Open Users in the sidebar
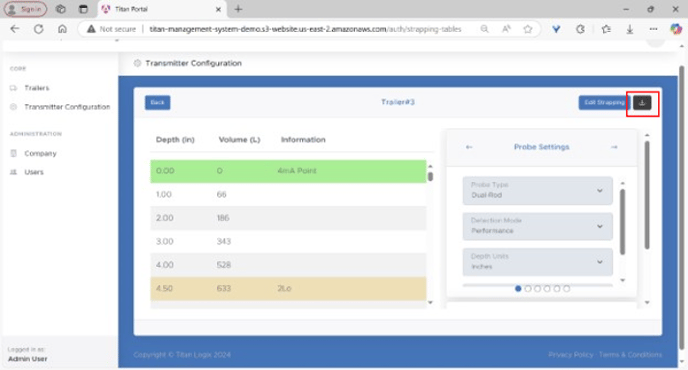Screen dimensions: 688x370 [x=34, y=172]
